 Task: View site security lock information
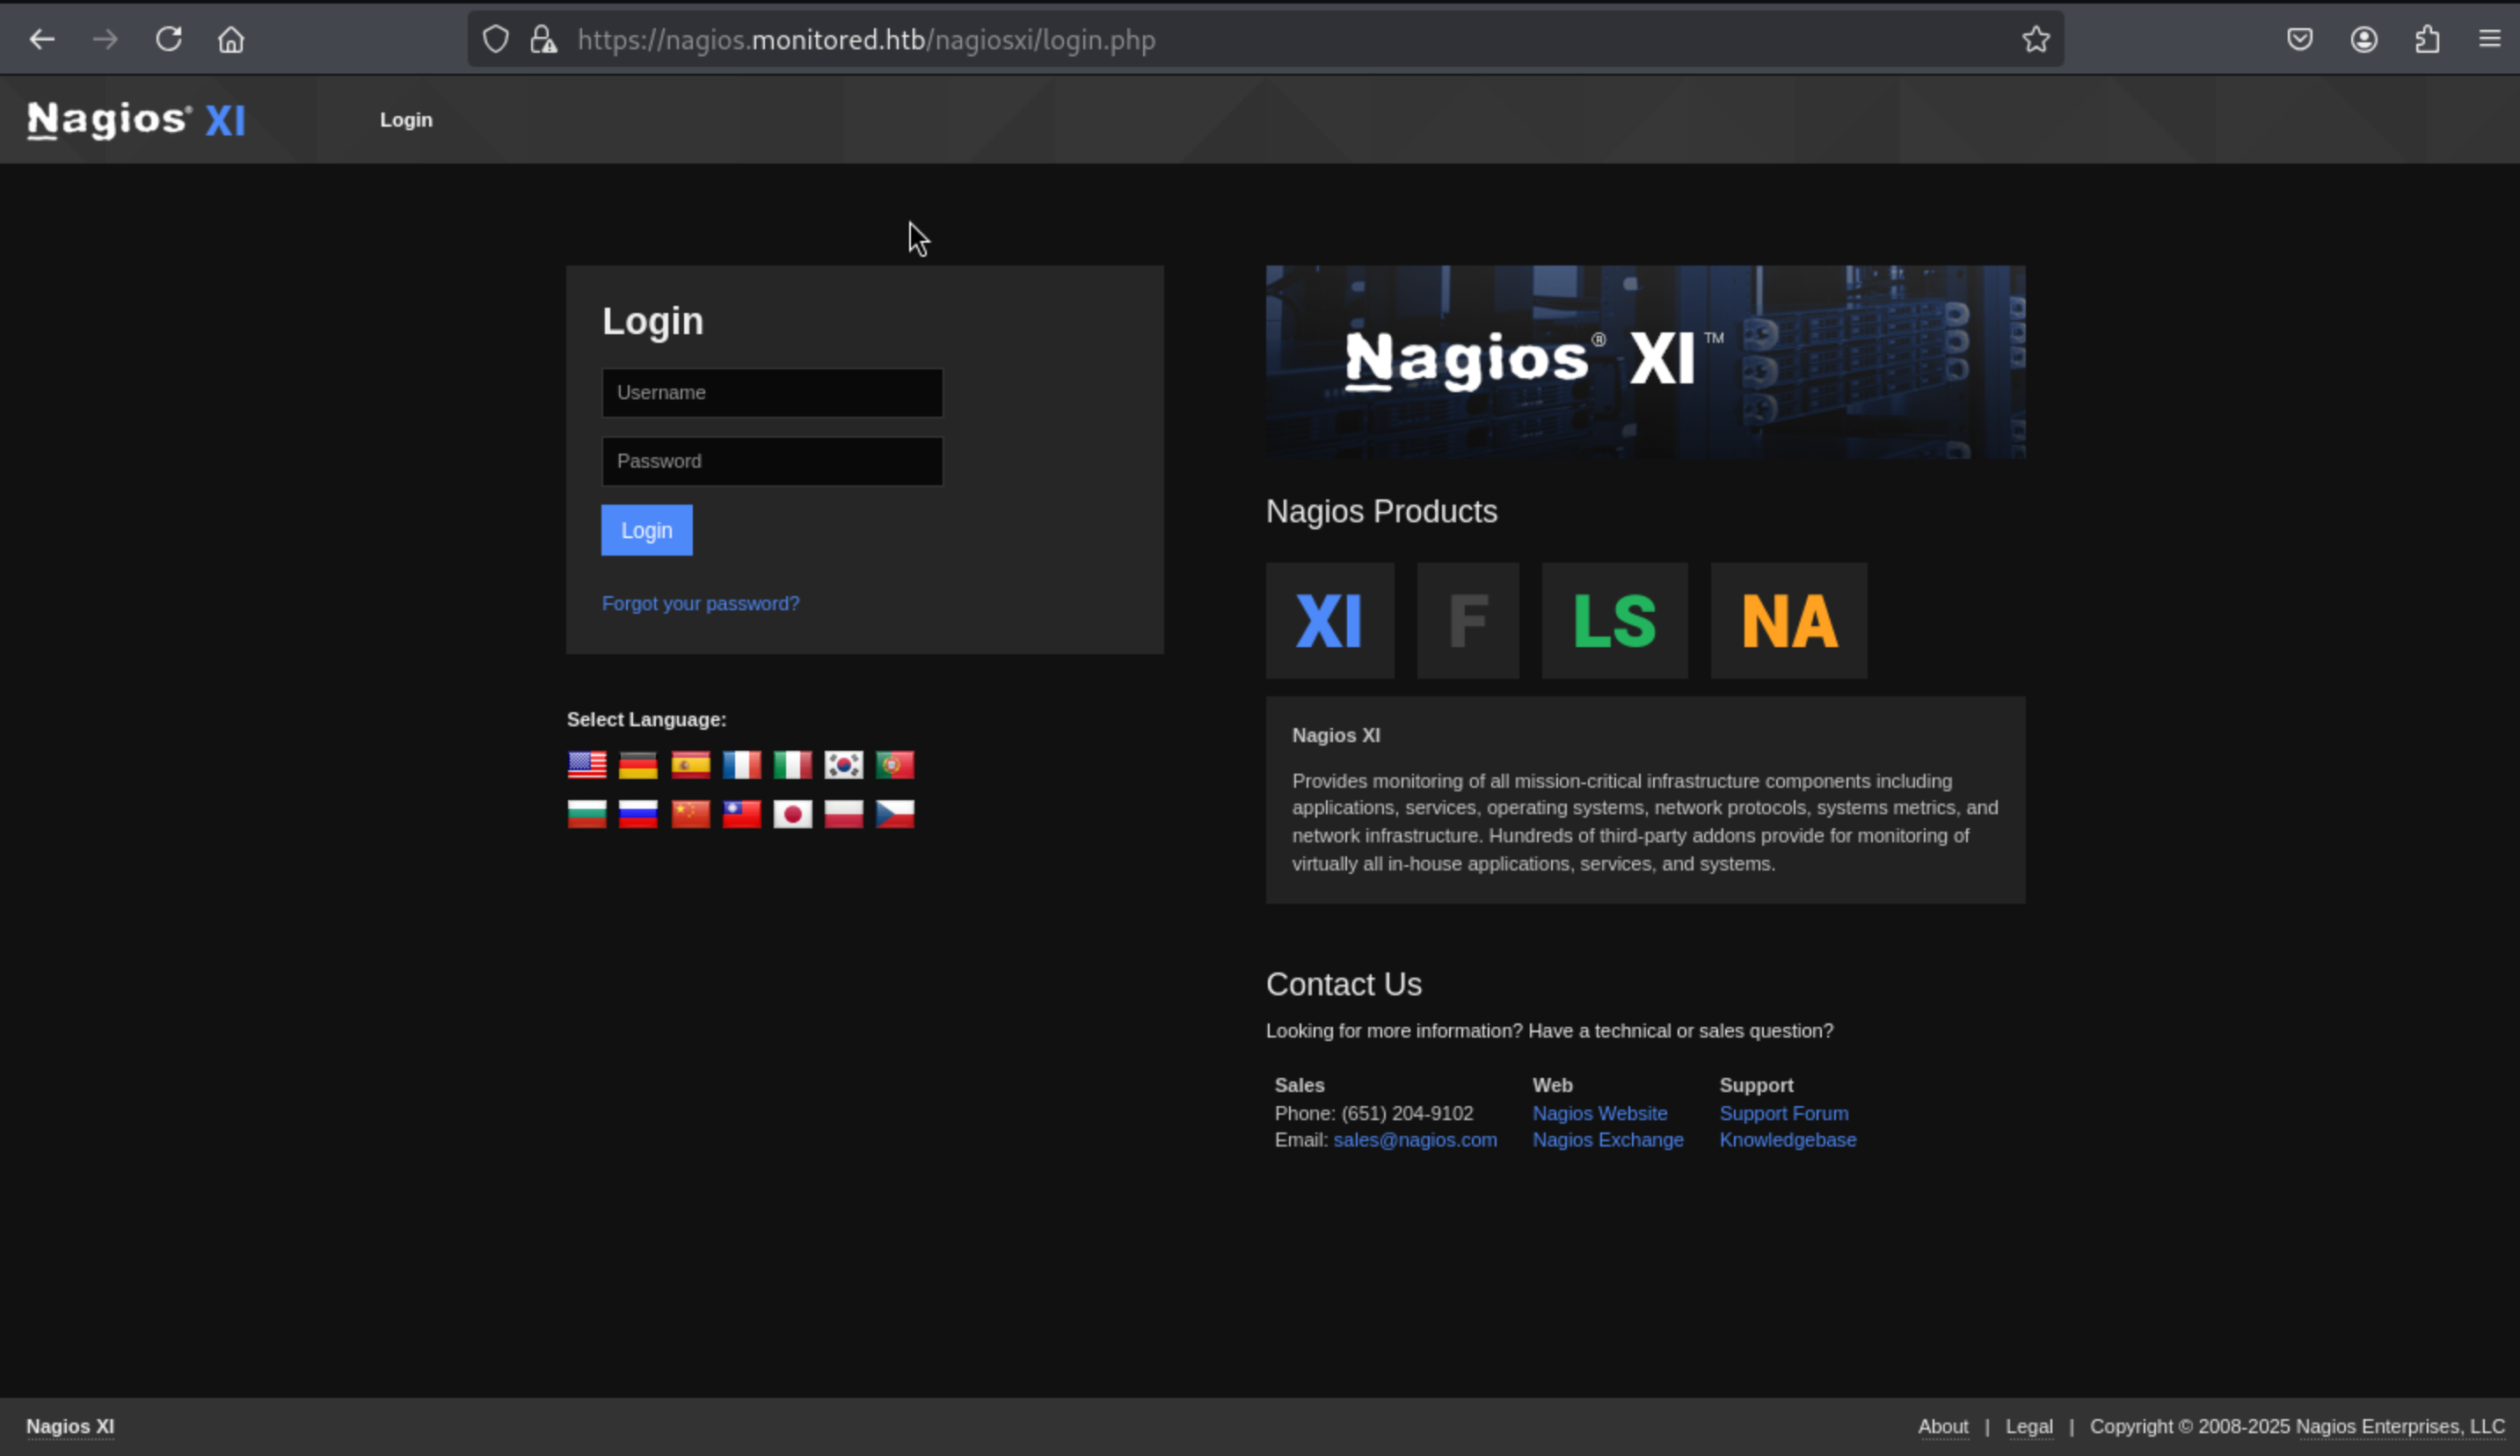point(543,40)
